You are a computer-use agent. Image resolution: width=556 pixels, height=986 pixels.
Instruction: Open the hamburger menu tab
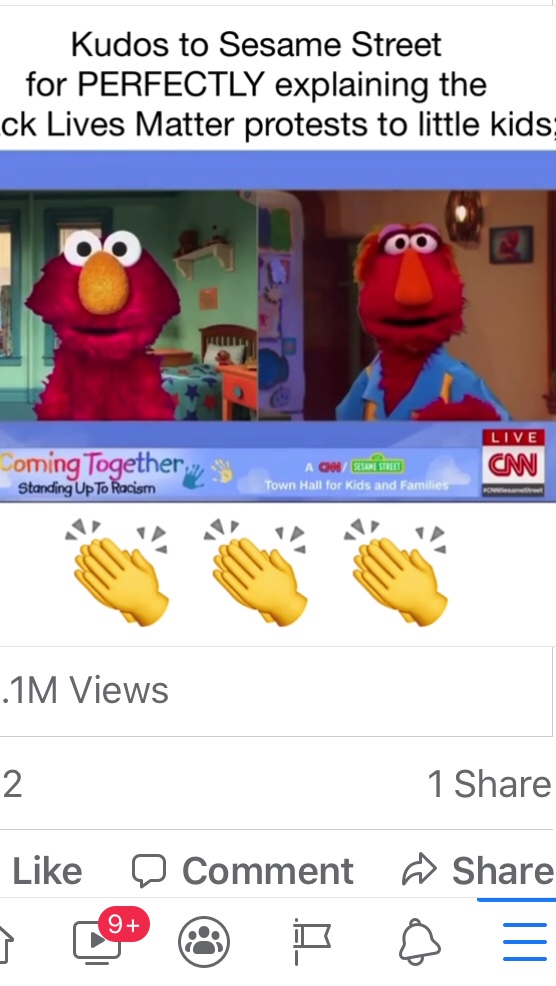(x=525, y=941)
